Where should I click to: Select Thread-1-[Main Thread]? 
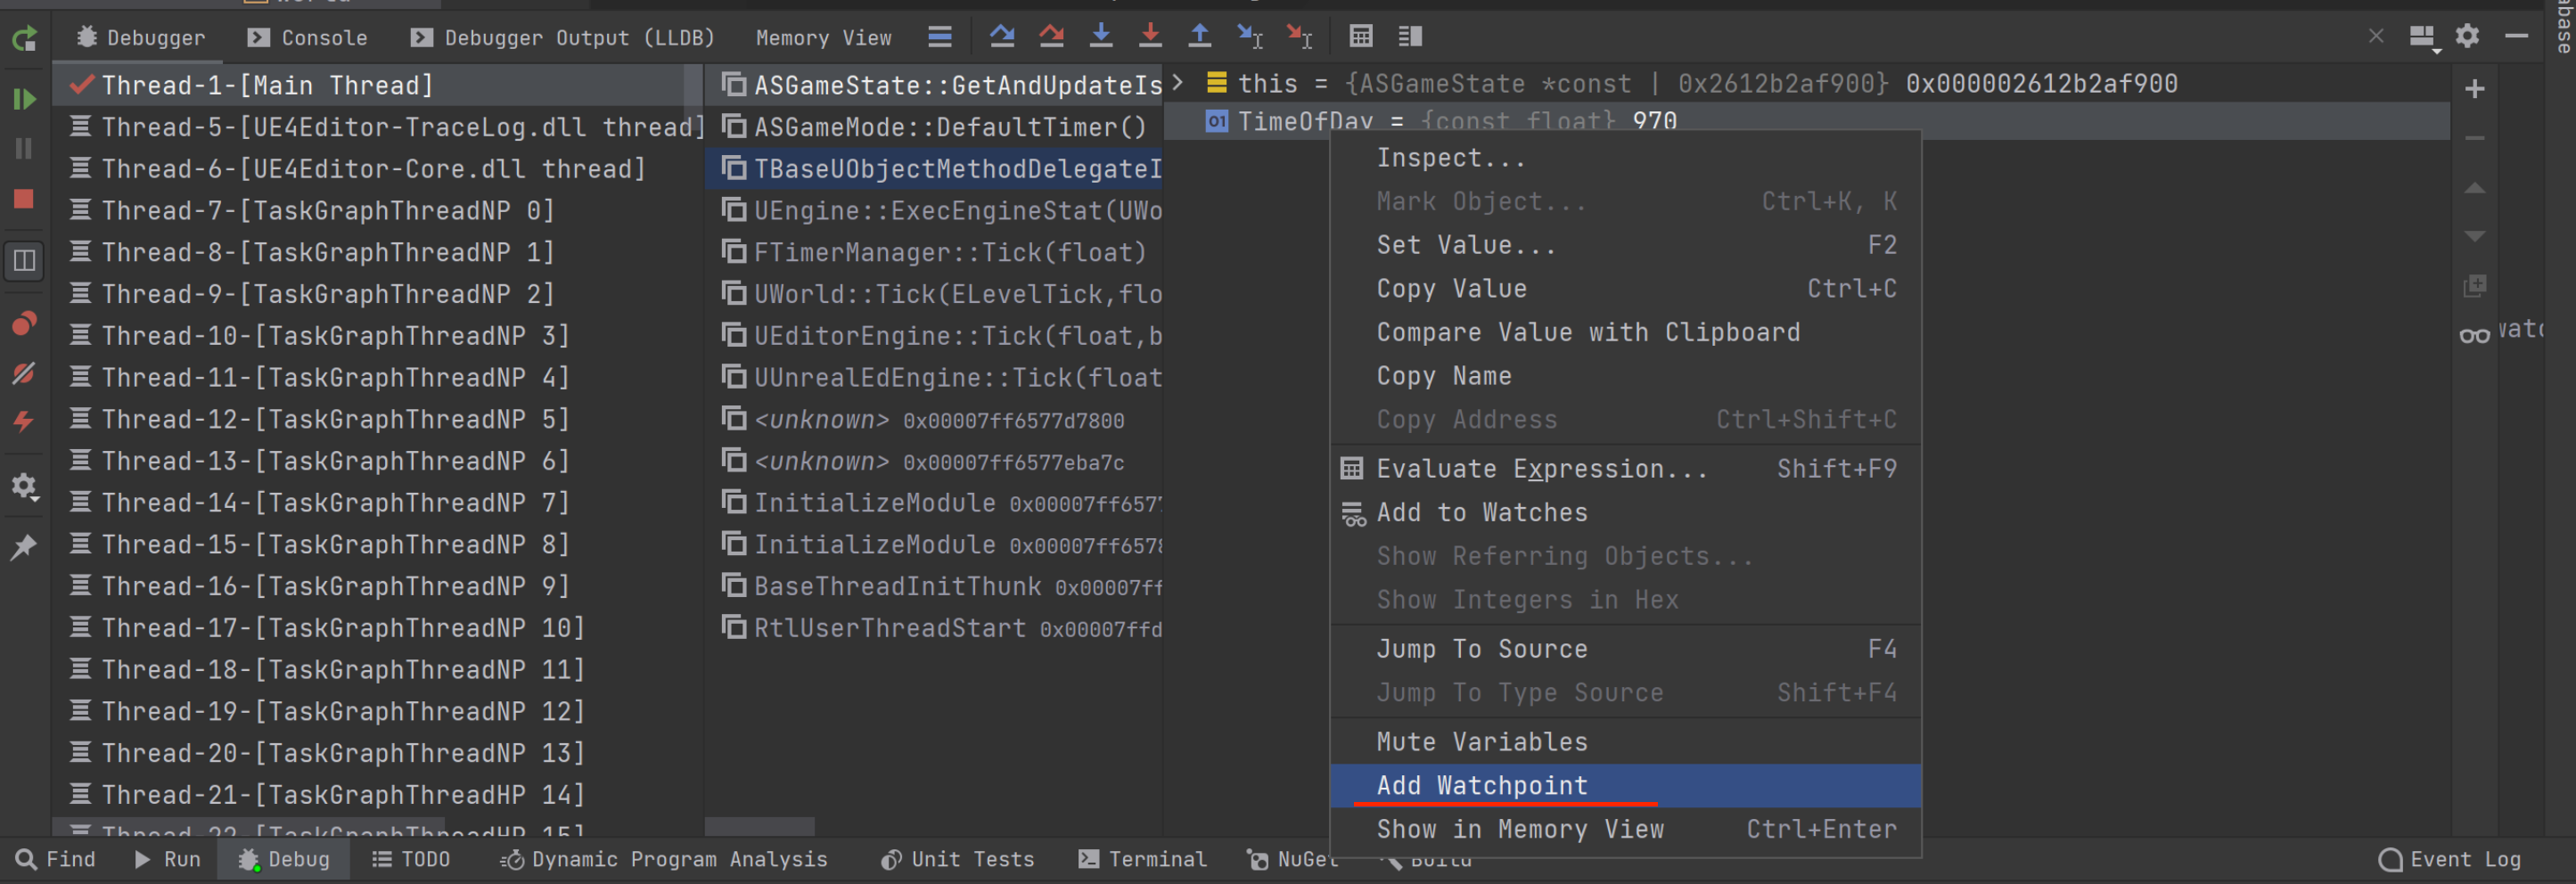click(378, 85)
